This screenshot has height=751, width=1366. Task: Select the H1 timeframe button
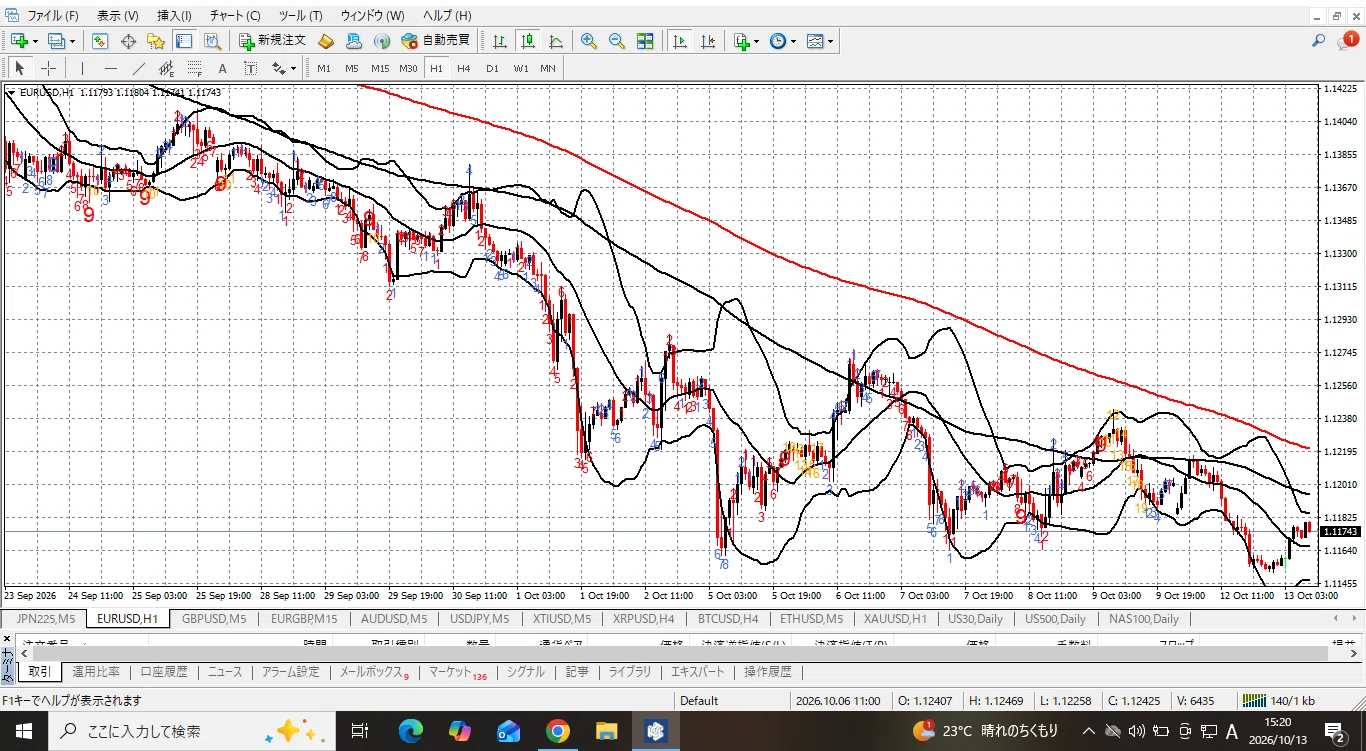pyautogui.click(x=436, y=68)
